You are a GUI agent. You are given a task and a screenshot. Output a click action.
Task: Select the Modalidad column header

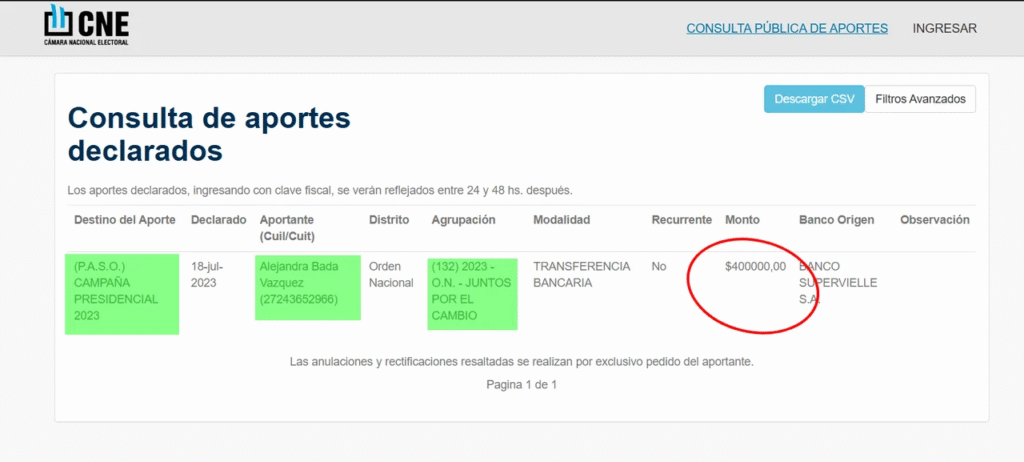click(561, 220)
